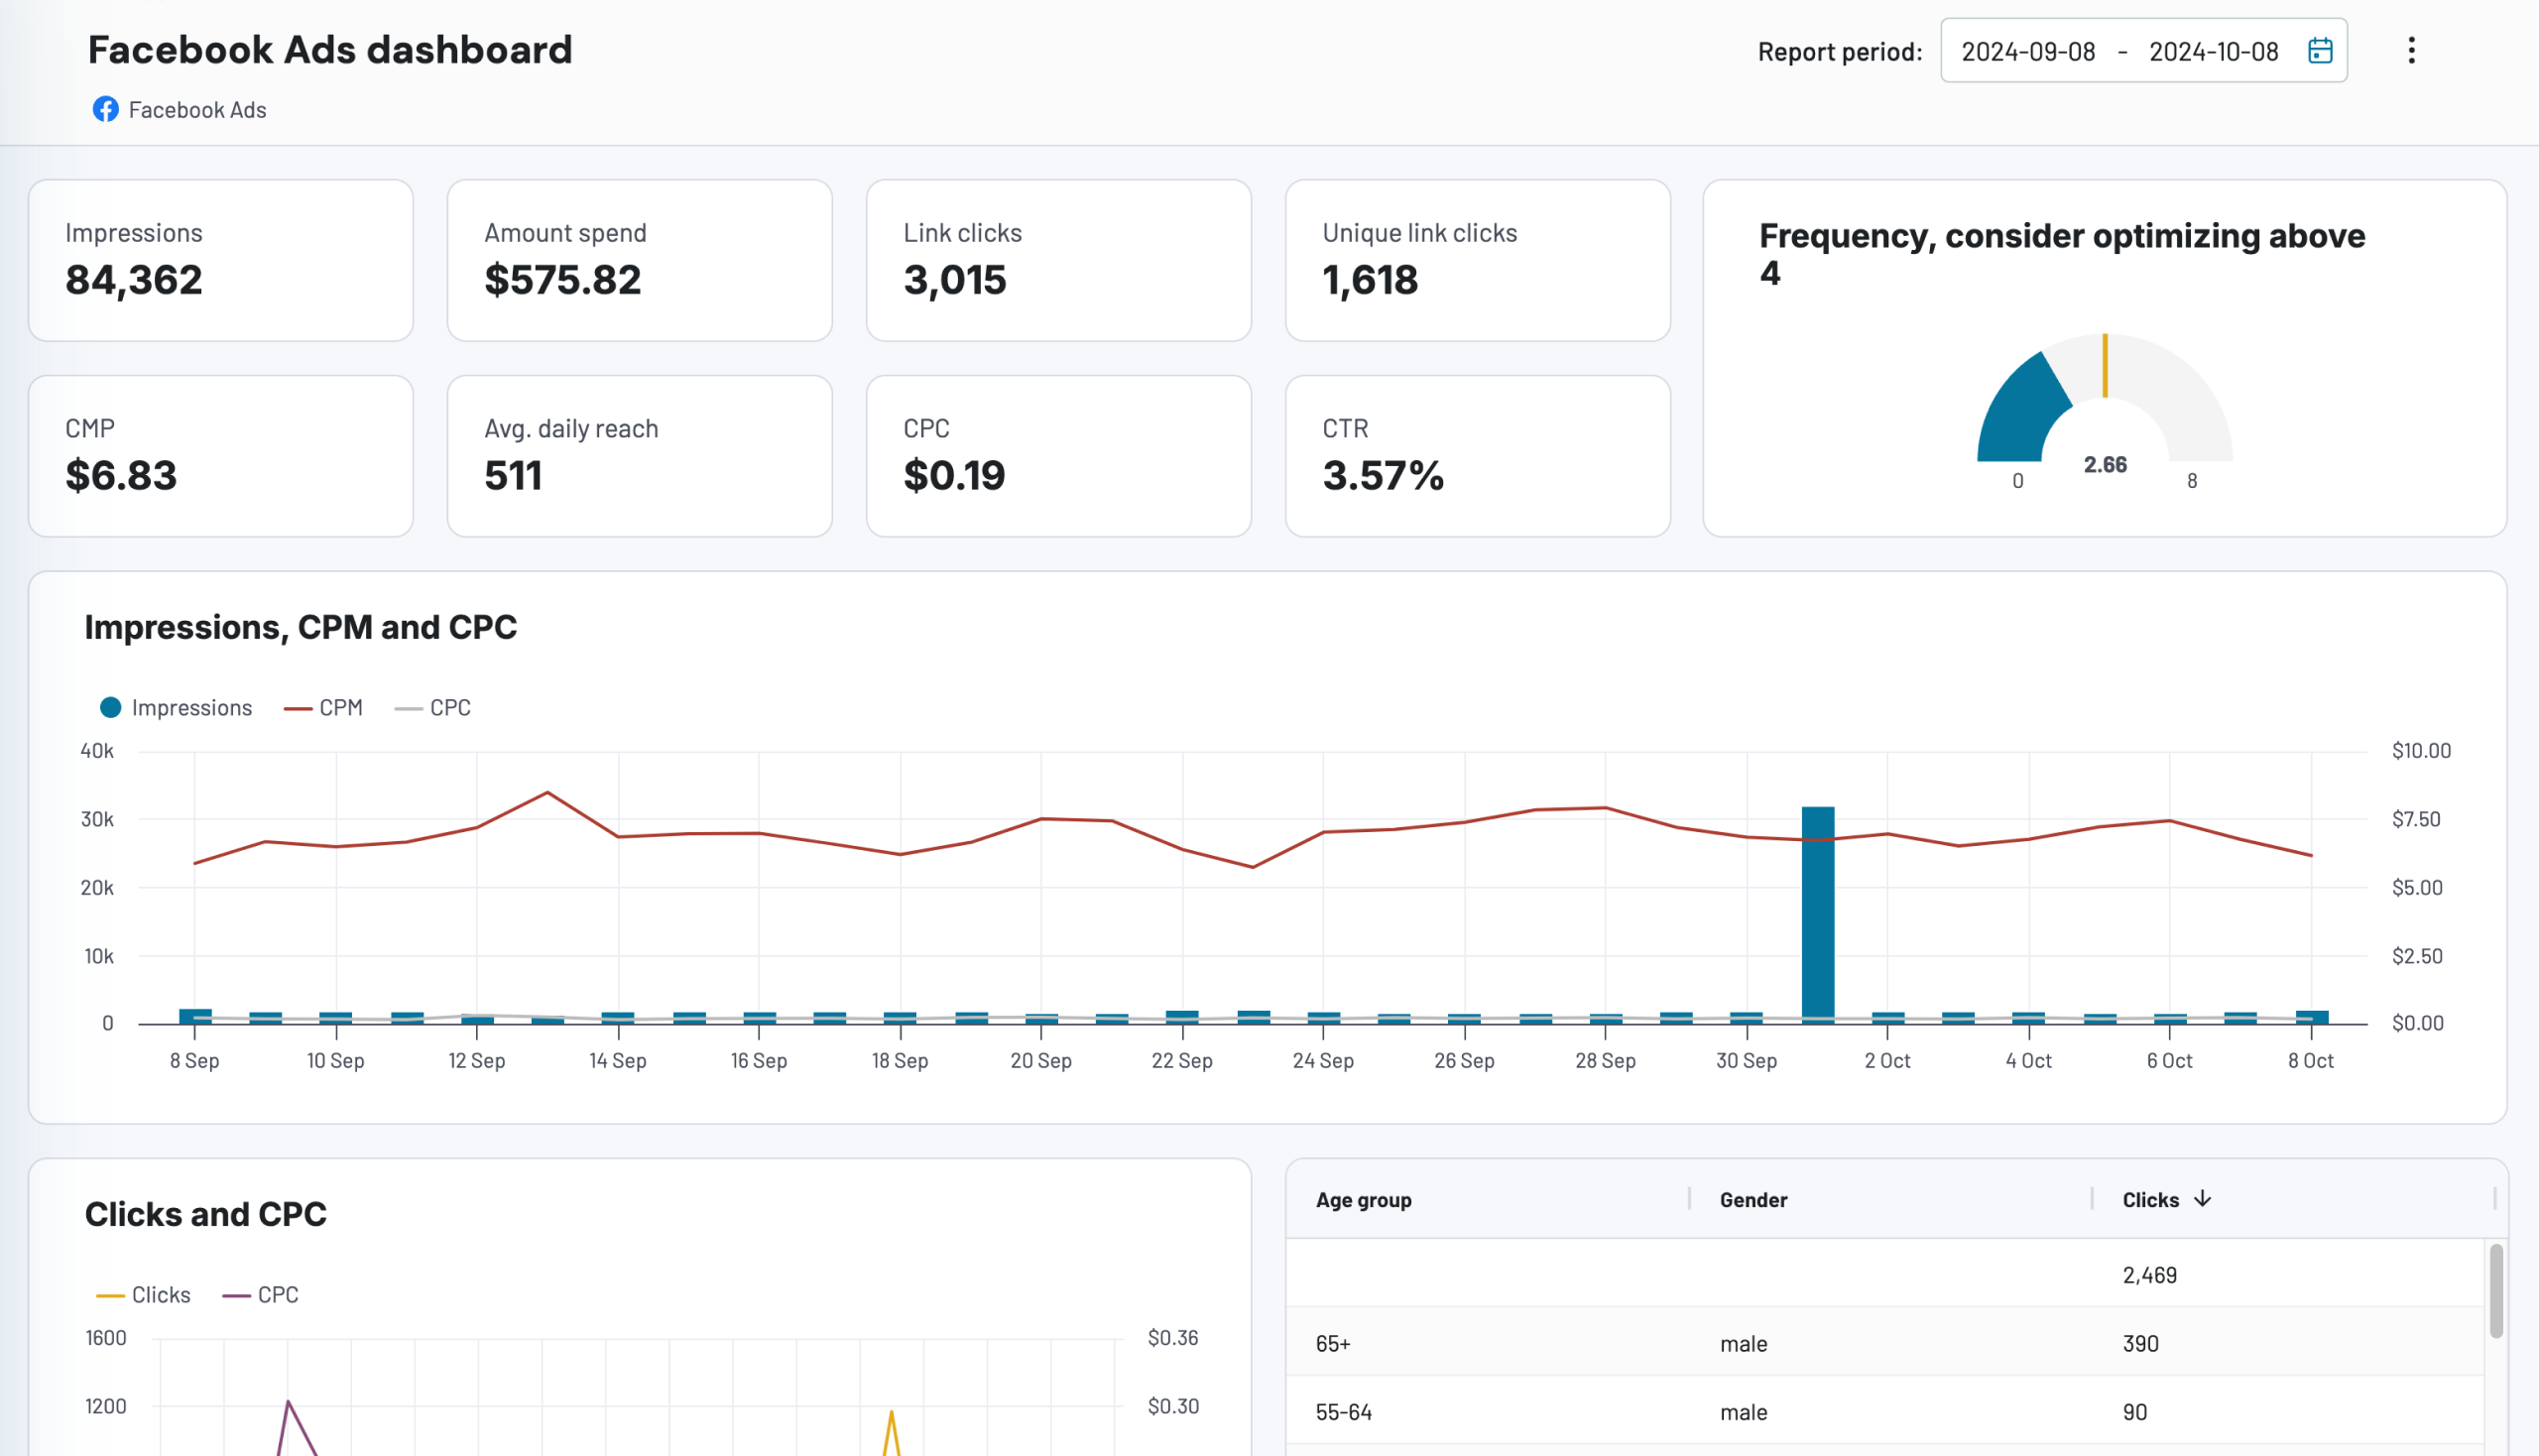Screen dimensions: 2539x1456
Task: Click the 90 clicks cell
Action: [2134, 1412]
